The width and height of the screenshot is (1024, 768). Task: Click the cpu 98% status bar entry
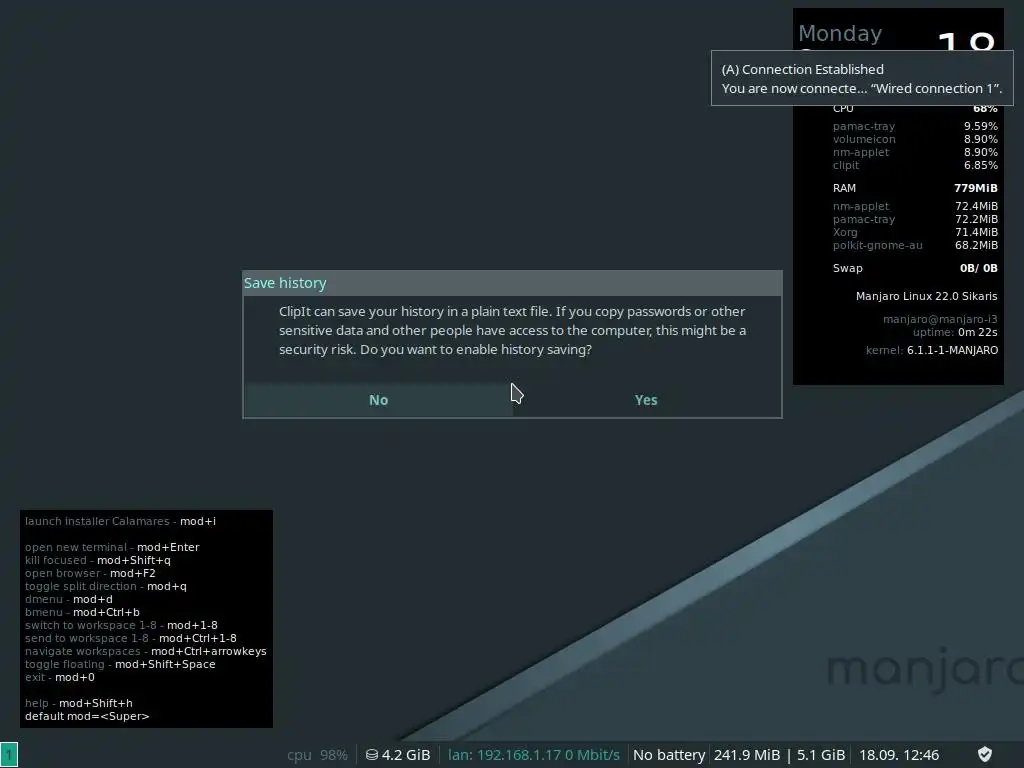tap(317, 755)
